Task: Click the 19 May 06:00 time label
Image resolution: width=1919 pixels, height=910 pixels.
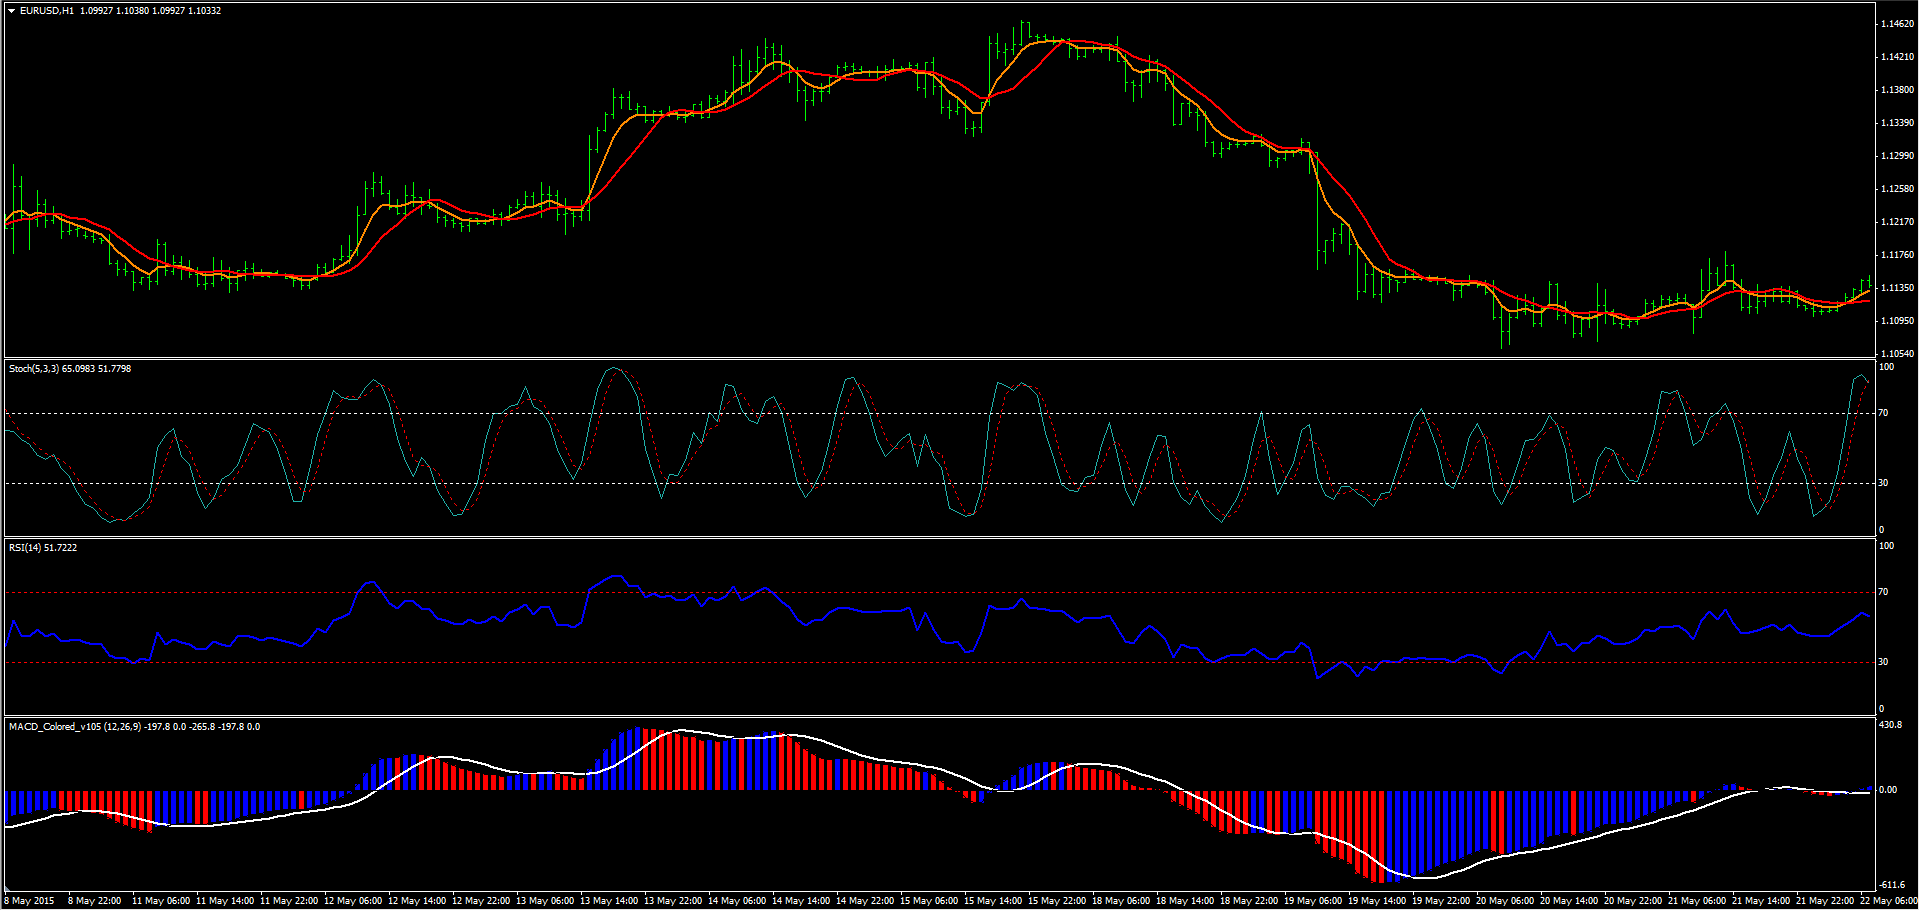Action: click(1312, 901)
